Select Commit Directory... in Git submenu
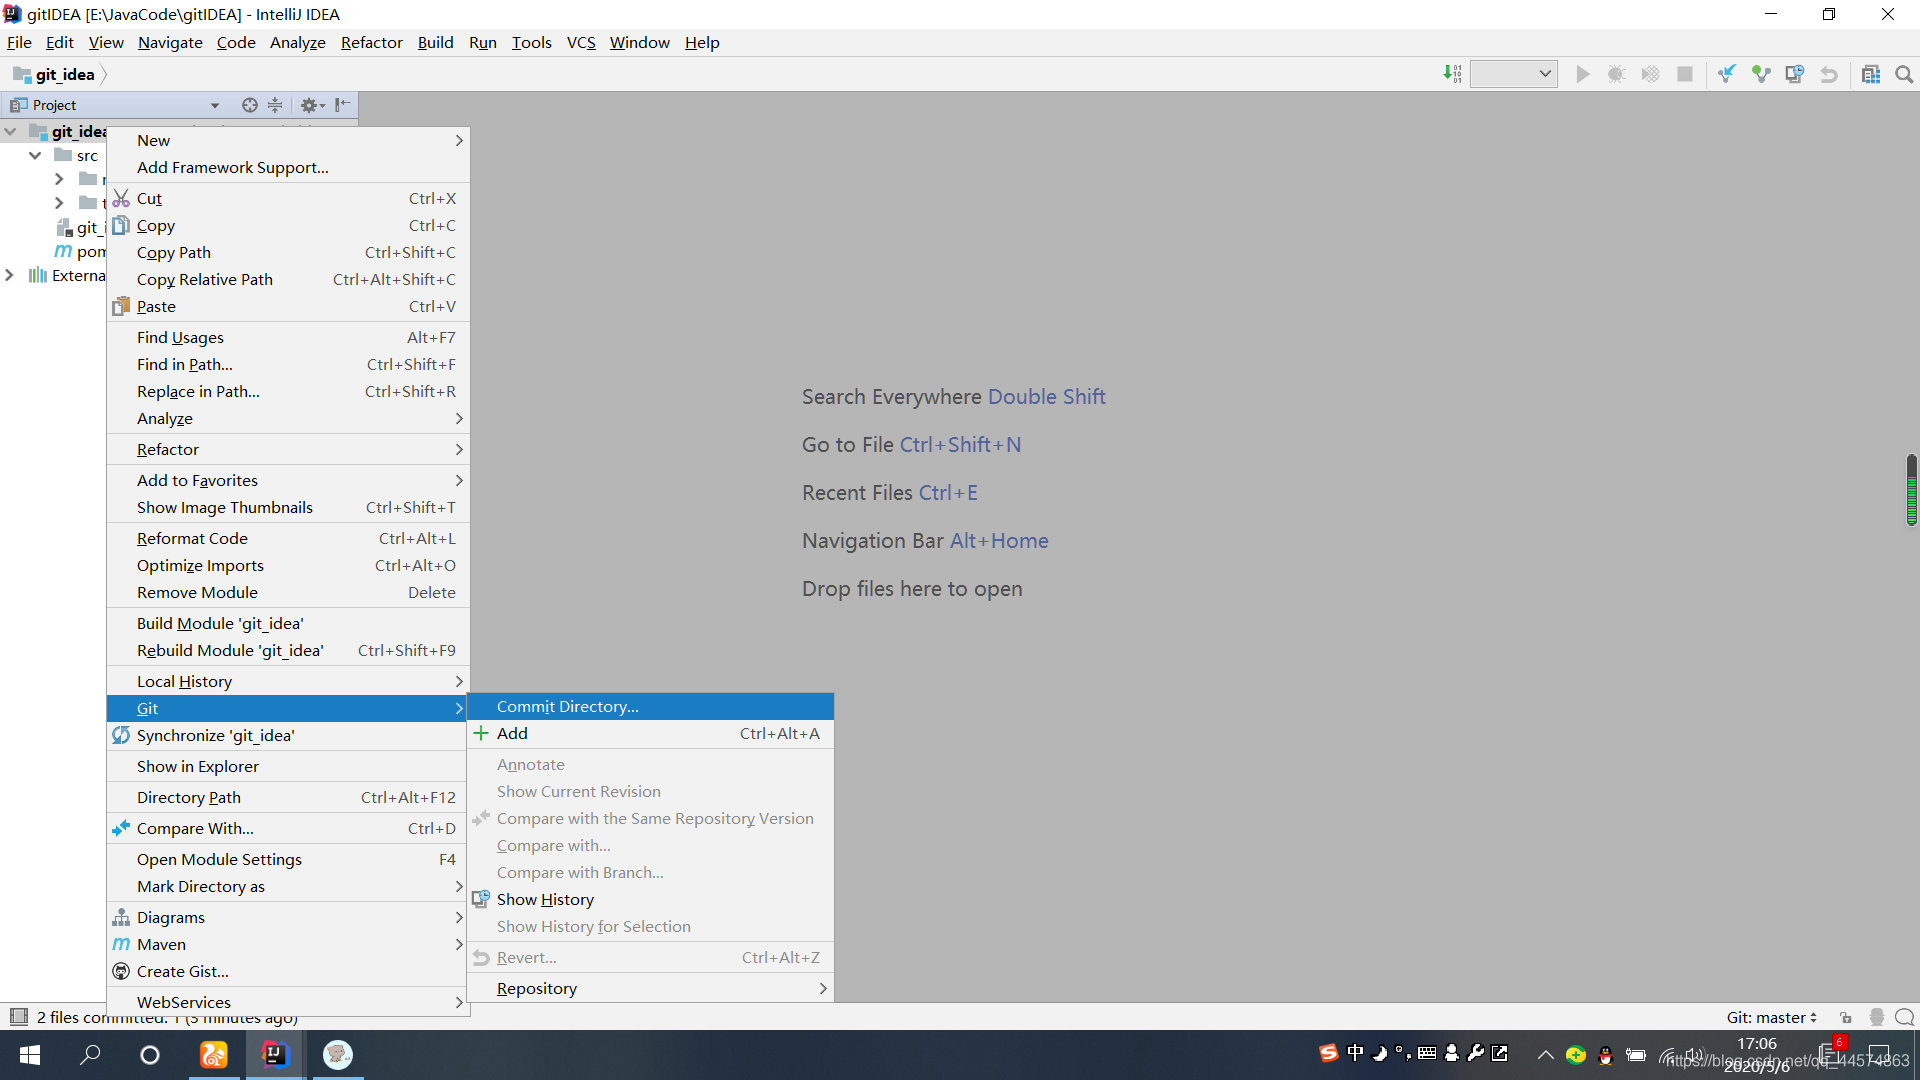The image size is (1920, 1080). 651,706
